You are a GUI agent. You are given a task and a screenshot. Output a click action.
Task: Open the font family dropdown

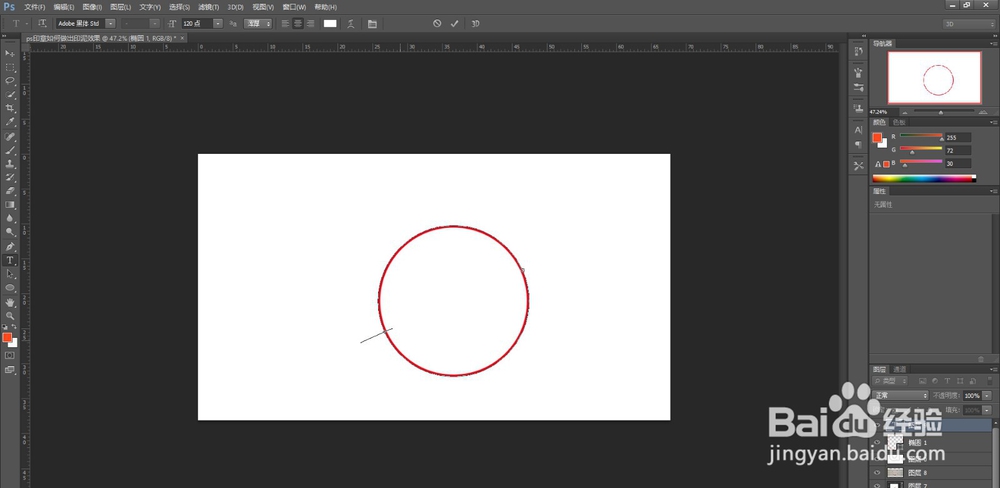(x=110, y=24)
